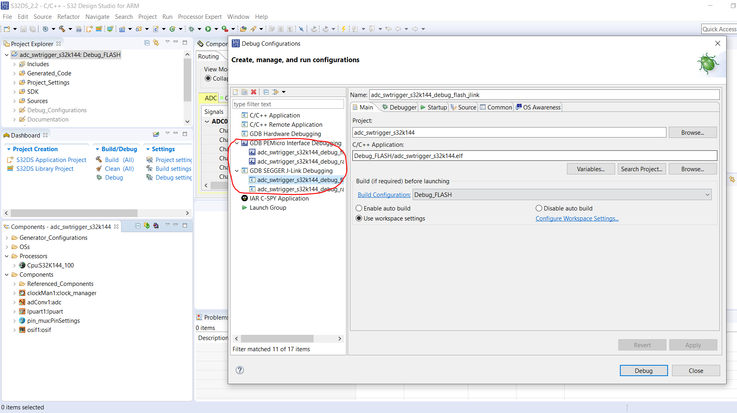Screen dimensions: 737x413
Task: Click Search Project button
Action: tap(642, 169)
